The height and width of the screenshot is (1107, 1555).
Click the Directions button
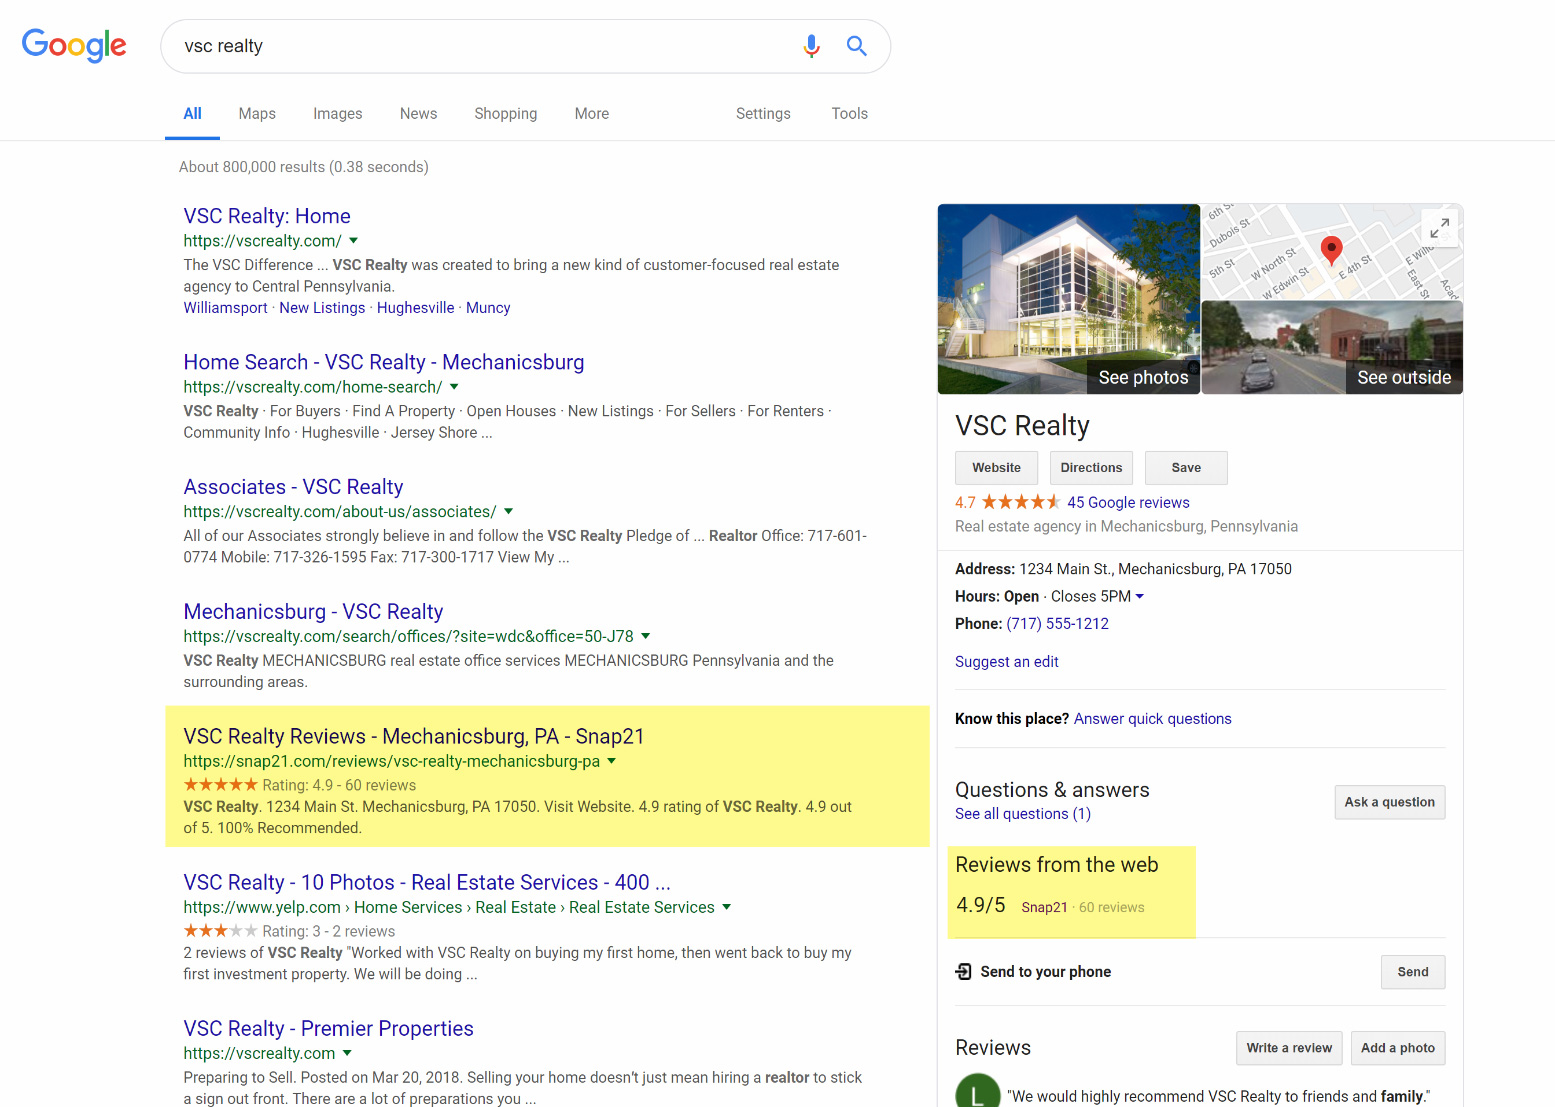(1091, 468)
